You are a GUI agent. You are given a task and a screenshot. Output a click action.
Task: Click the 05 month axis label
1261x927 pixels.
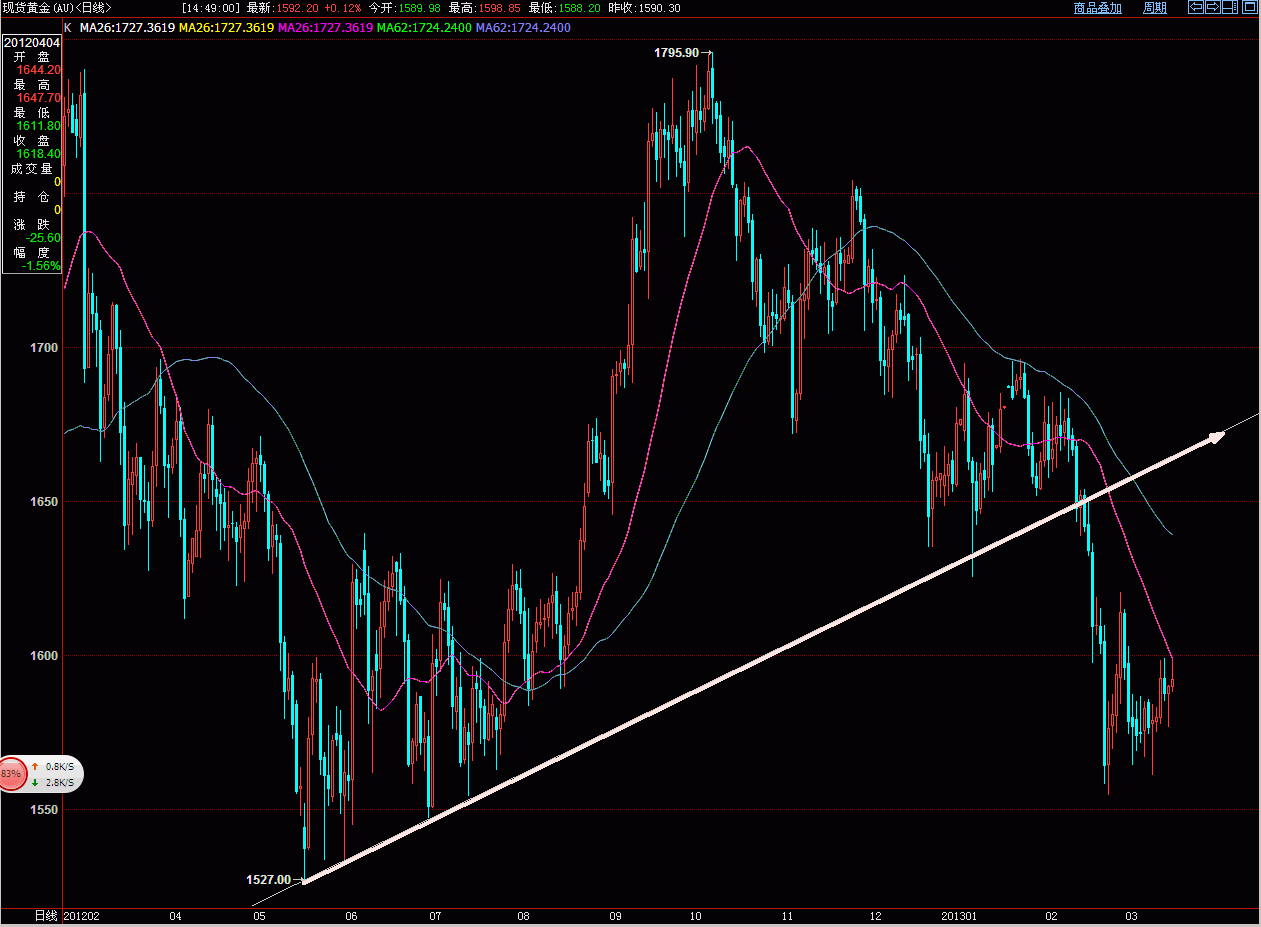click(x=259, y=916)
